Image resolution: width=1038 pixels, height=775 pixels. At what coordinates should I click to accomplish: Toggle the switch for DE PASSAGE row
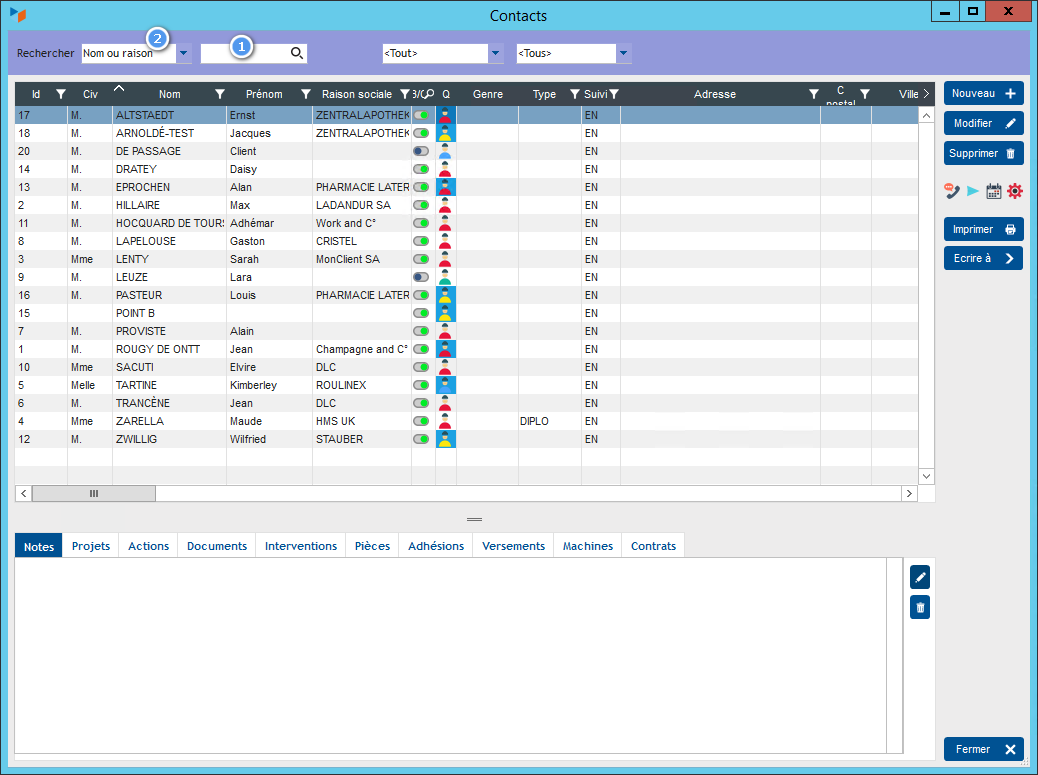tap(421, 151)
